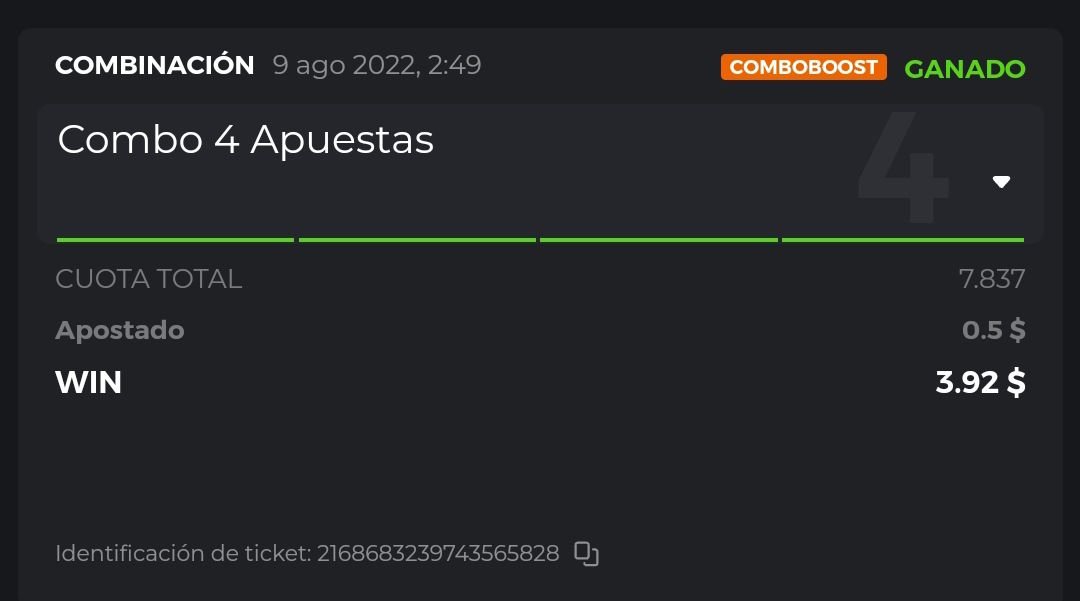Copy the ticket identification number
Image resolution: width=1080 pixels, height=601 pixels.
coord(586,553)
